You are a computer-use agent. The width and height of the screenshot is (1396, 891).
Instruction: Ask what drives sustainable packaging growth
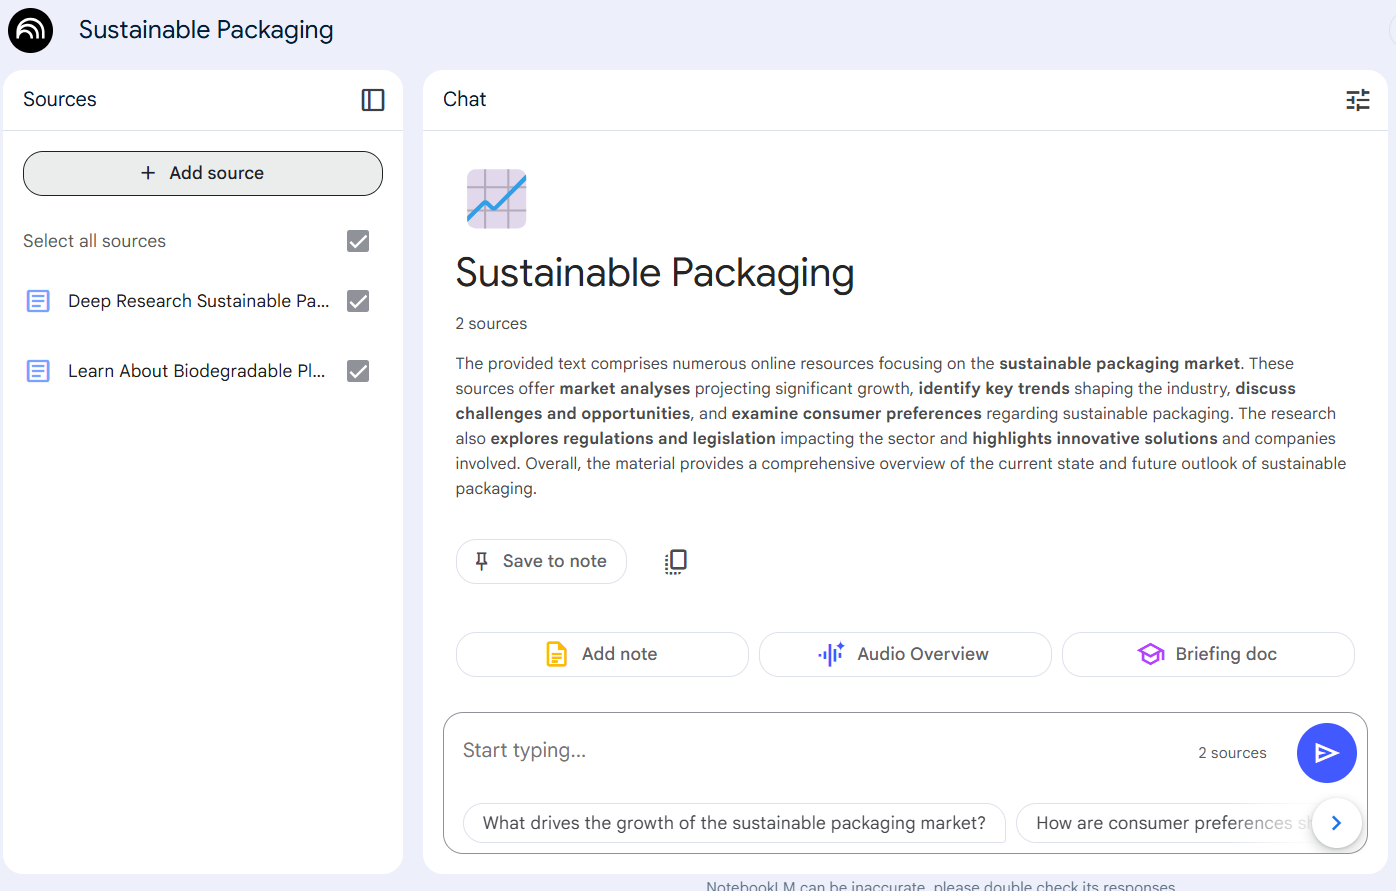(x=734, y=823)
